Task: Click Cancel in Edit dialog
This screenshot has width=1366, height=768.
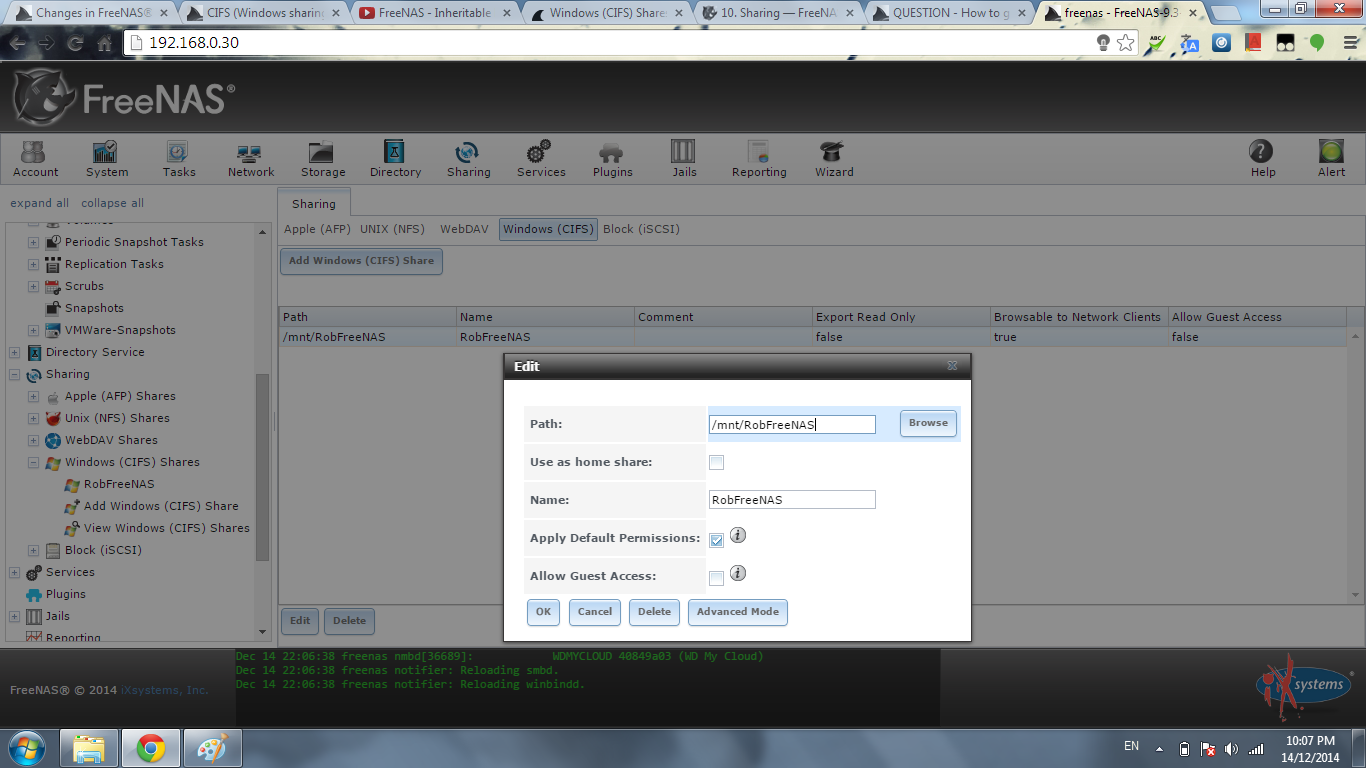Action: click(594, 612)
